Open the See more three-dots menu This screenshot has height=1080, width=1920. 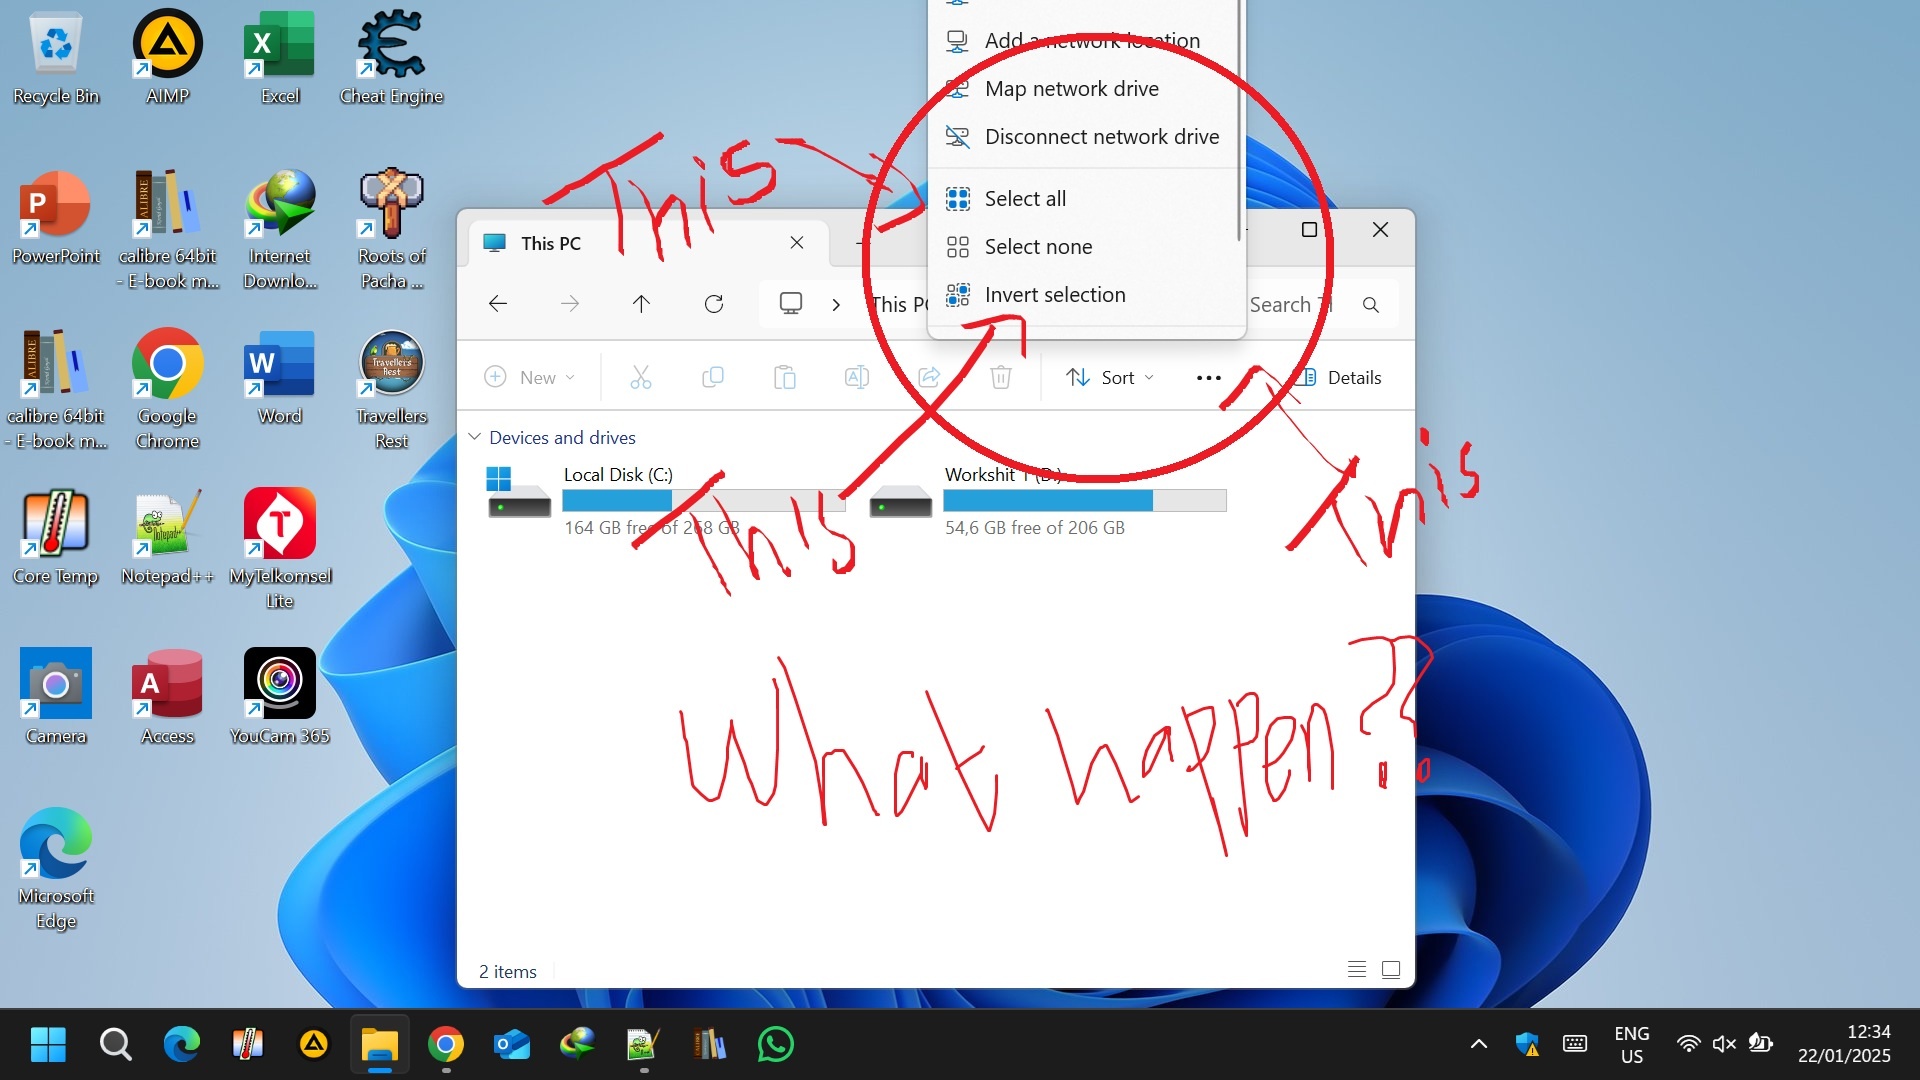click(1208, 377)
